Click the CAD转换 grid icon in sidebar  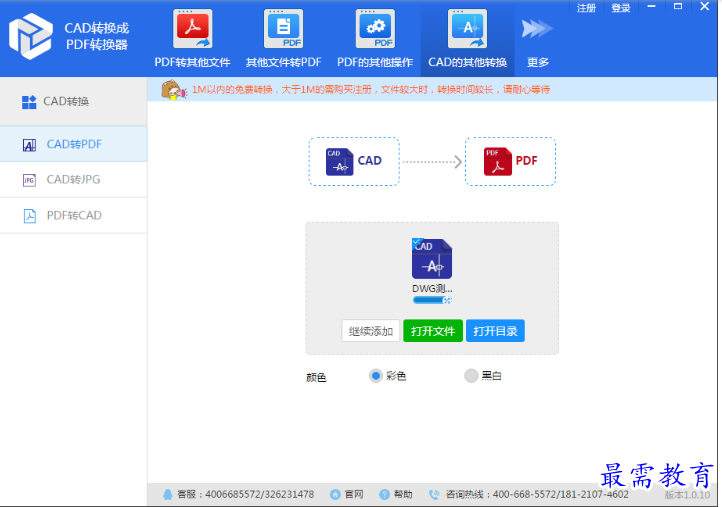[29, 102]
